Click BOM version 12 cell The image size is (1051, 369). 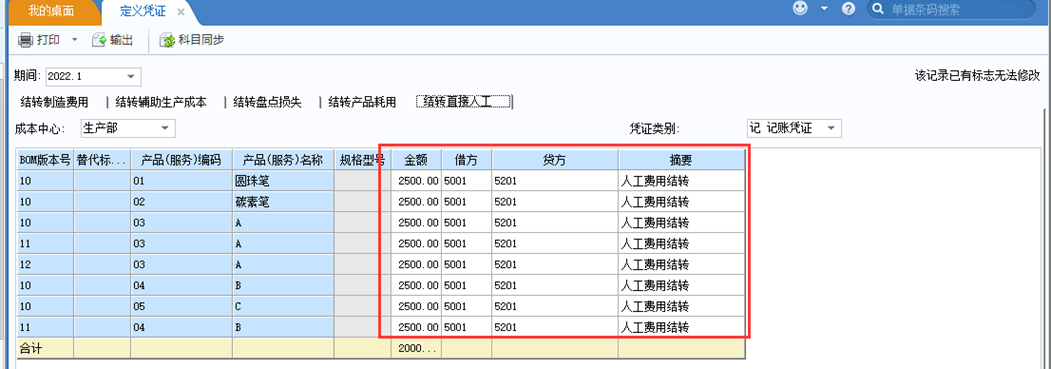(45, 265)
